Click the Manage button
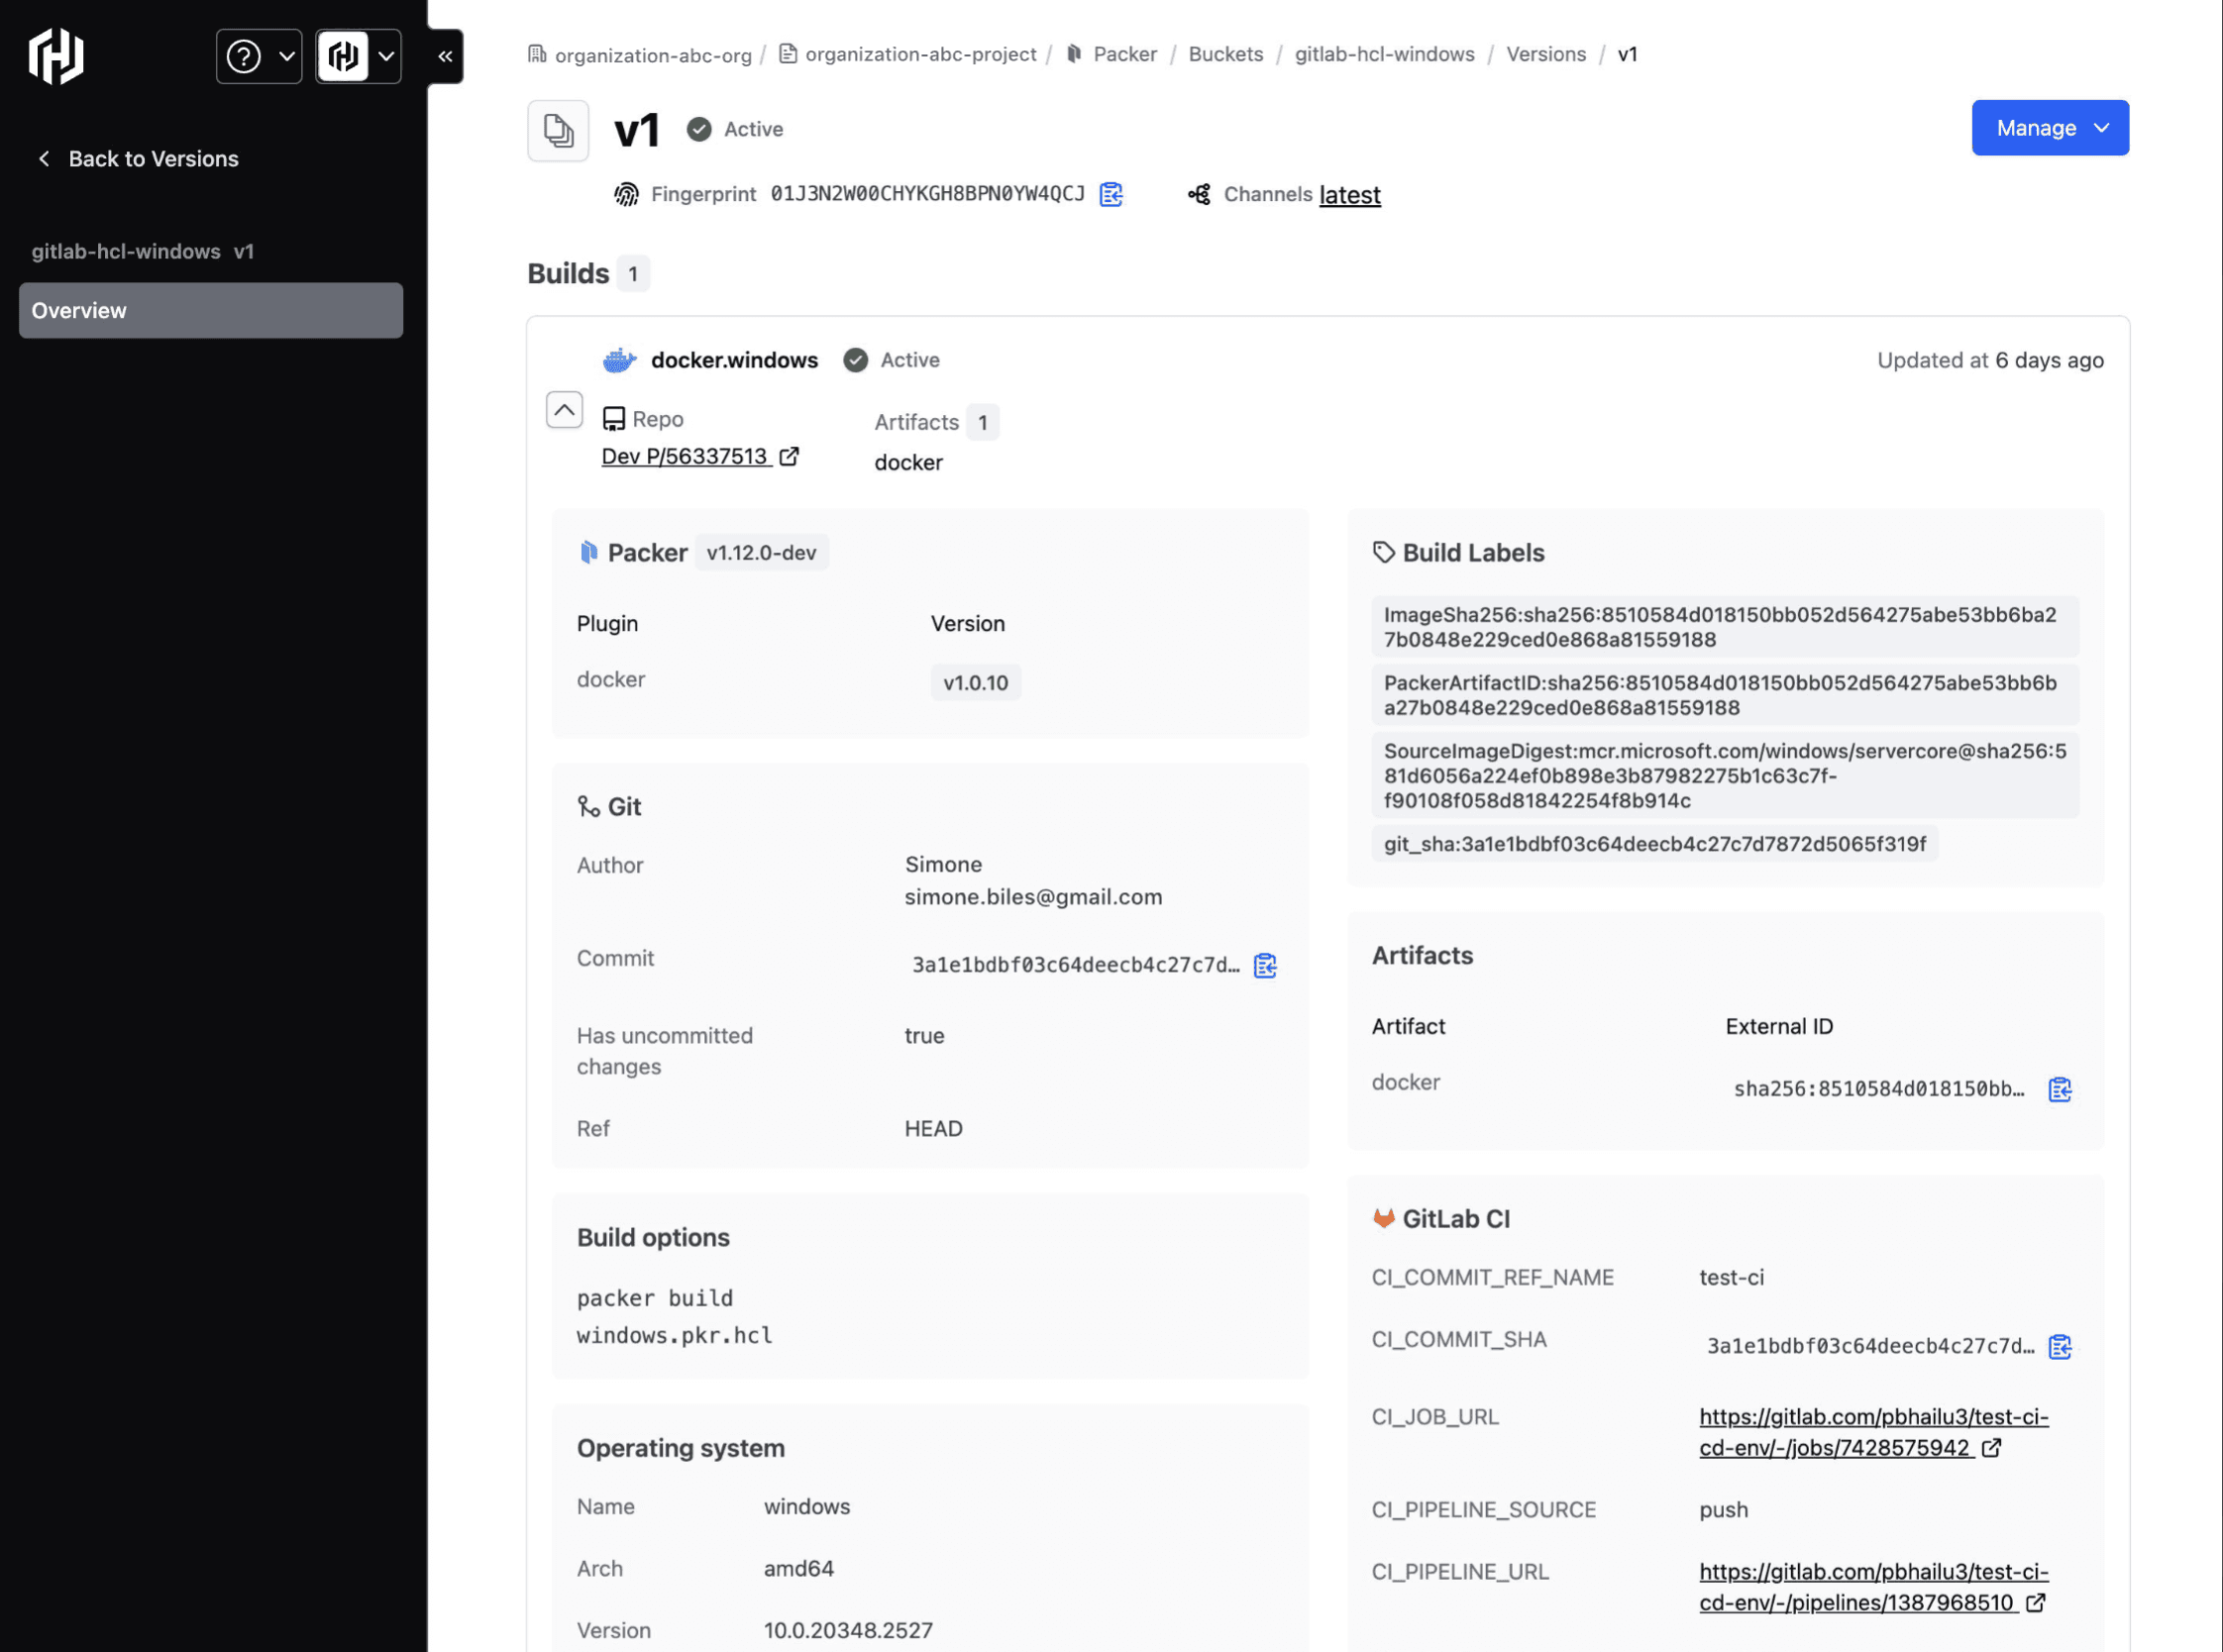Viewport: 2223px width, 1652px height. [x=2050, y=127]
